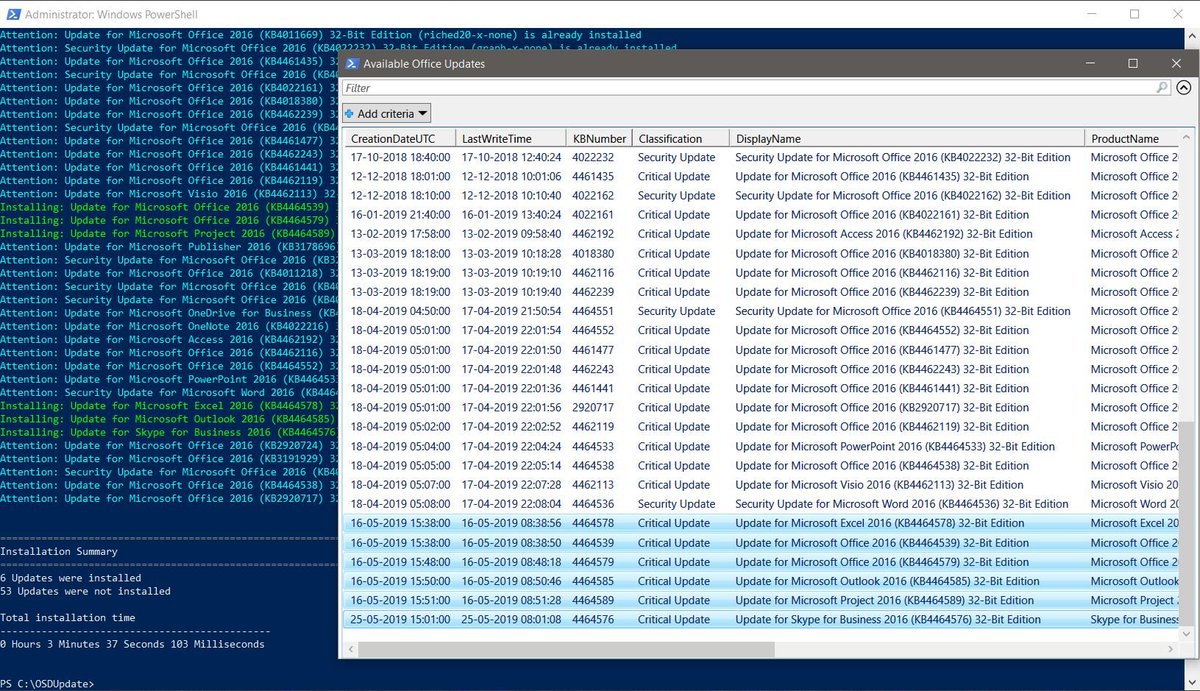Viewport: 1200px width, 691px height.
Task: Click '6 Updates were installed' line in PowerShell
Action: [x=70, y=578]
